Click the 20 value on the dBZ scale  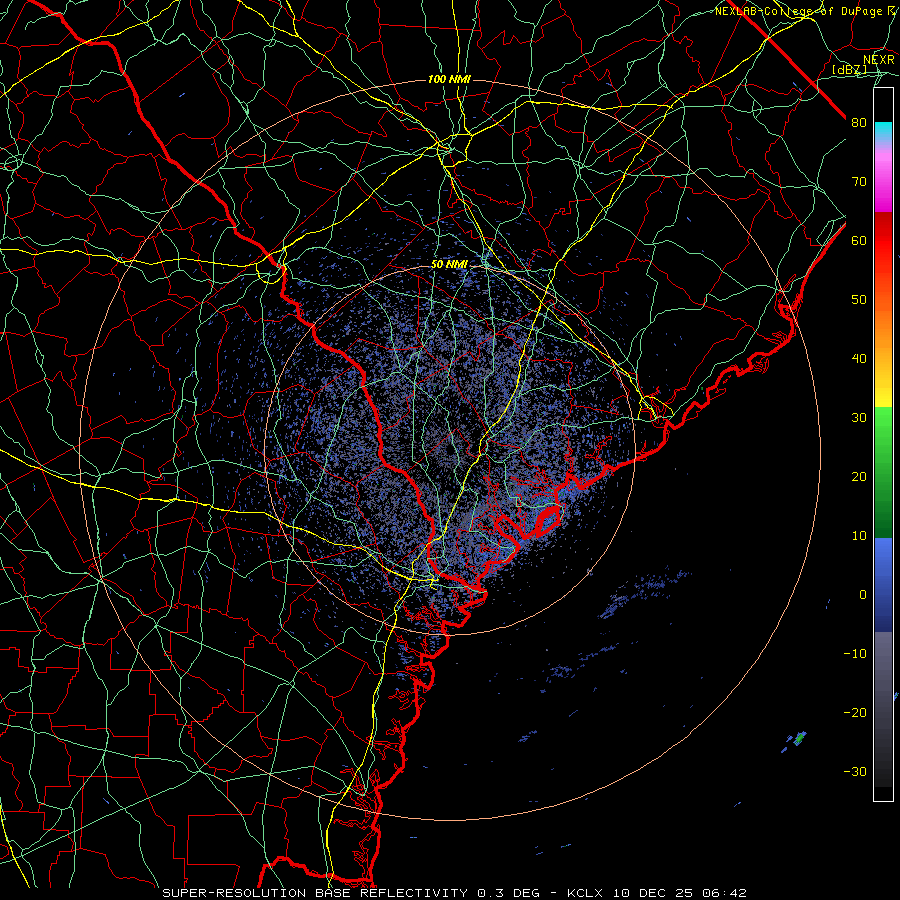pos(859,476)
